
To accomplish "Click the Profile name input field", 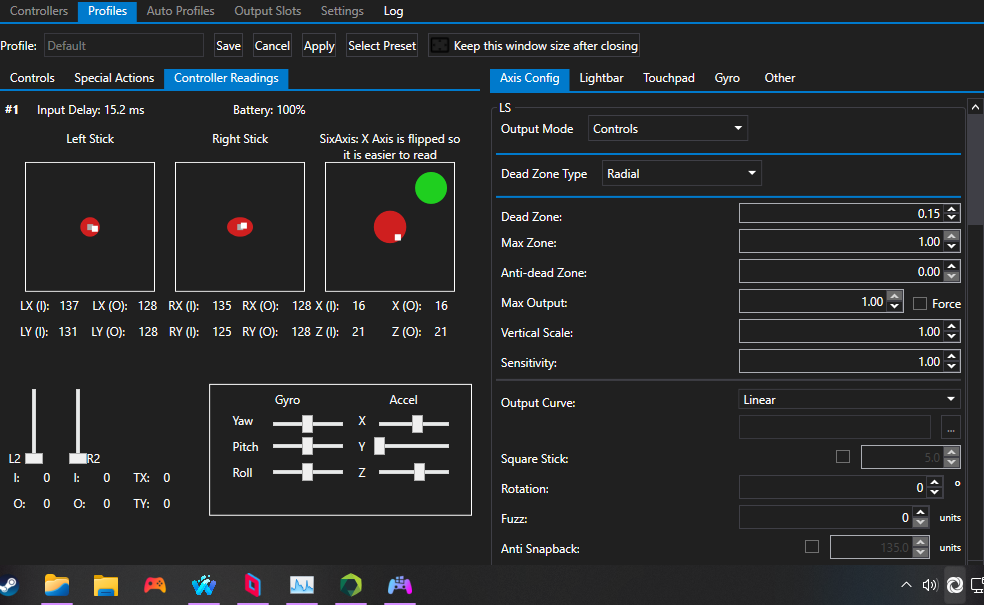I will click(x=123, y=45).
